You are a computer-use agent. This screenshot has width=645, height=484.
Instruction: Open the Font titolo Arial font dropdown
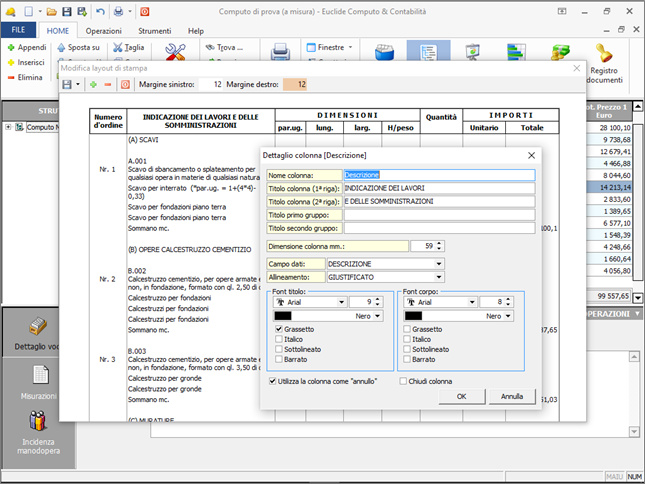point(342,301)
